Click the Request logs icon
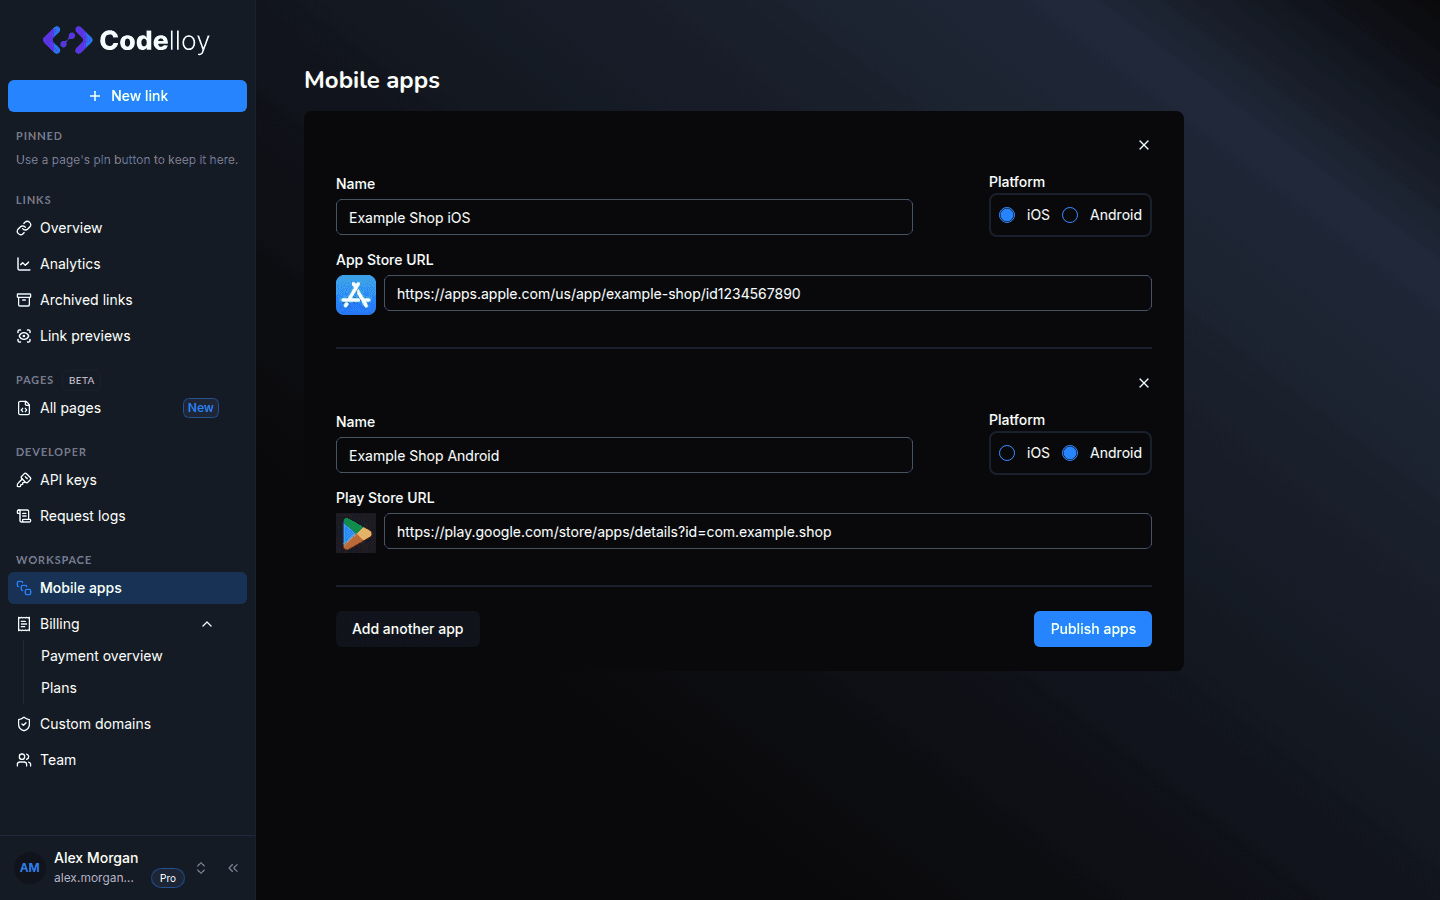The height and width of the screenshot is (900, 1440). [24, 516]
